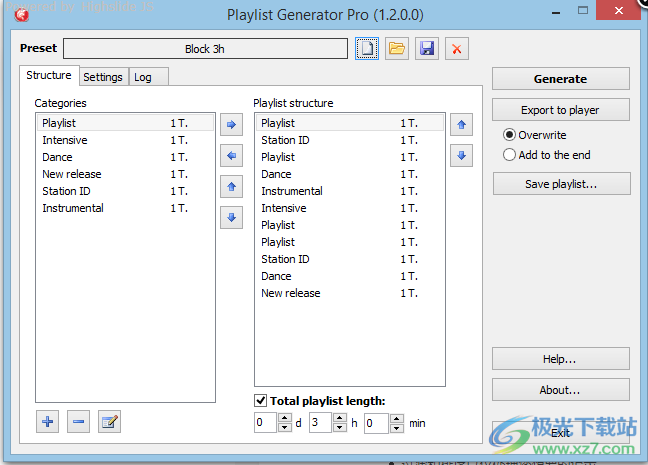Select the Add to the end option

point(509,155)
